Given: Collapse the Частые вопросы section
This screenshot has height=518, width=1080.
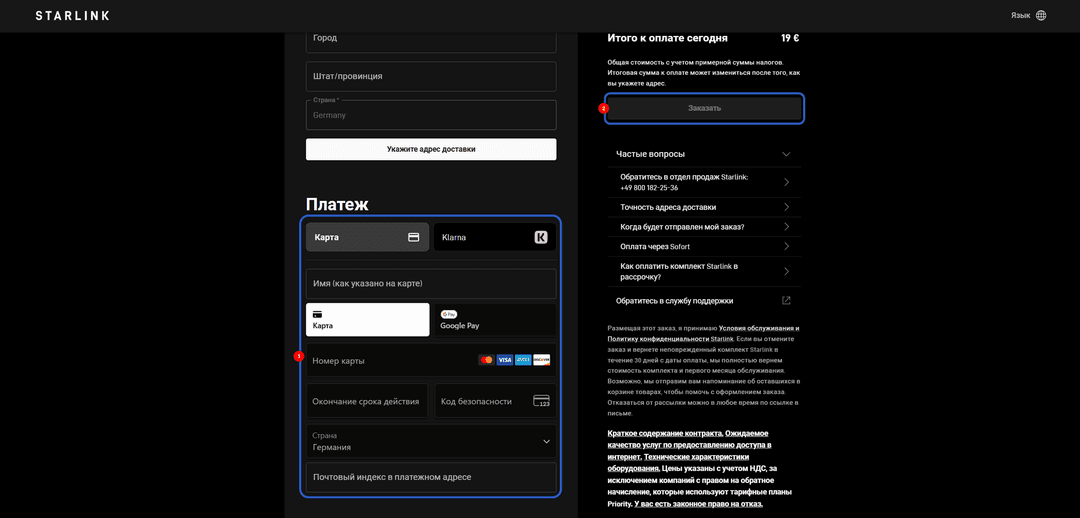Looking at the screenshot, I should click(704, 154).
